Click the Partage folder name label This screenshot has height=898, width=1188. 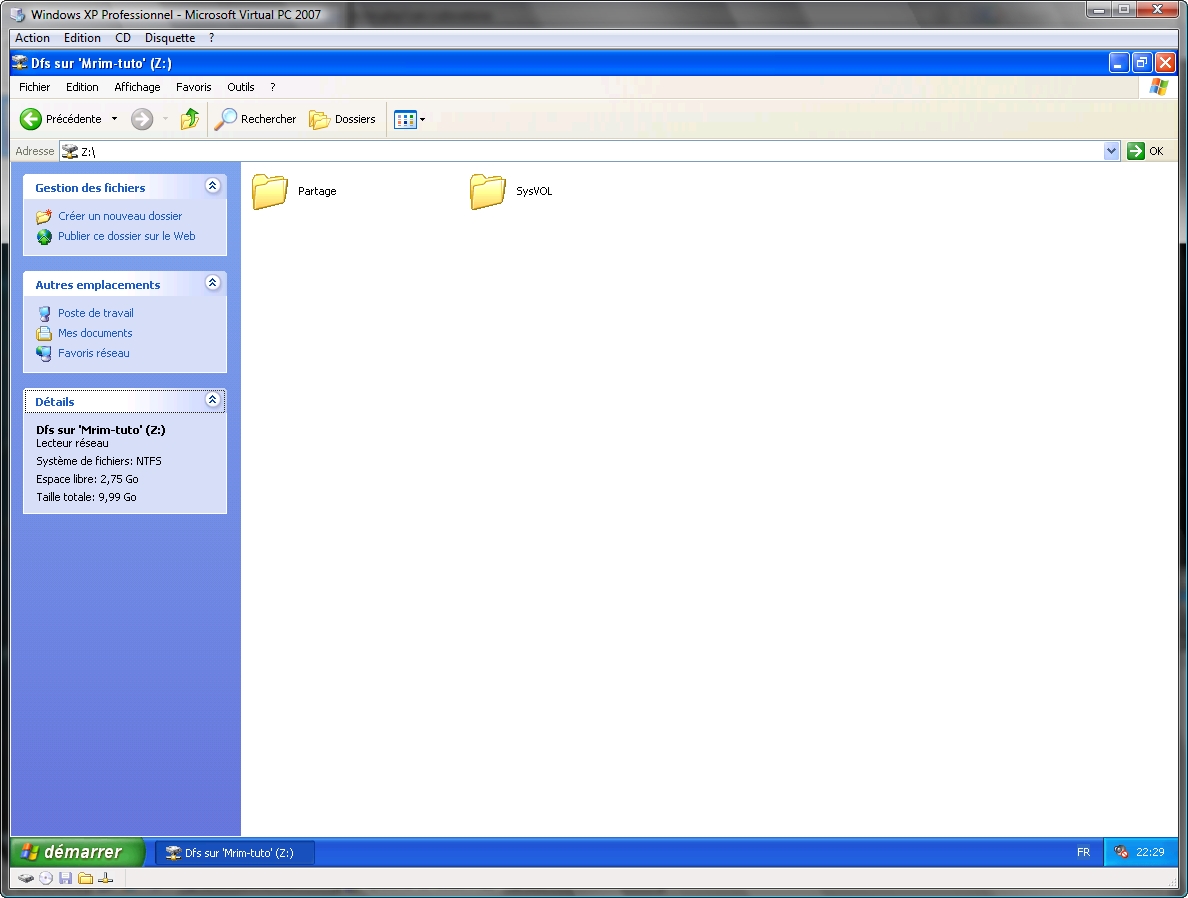click(317, 191)
